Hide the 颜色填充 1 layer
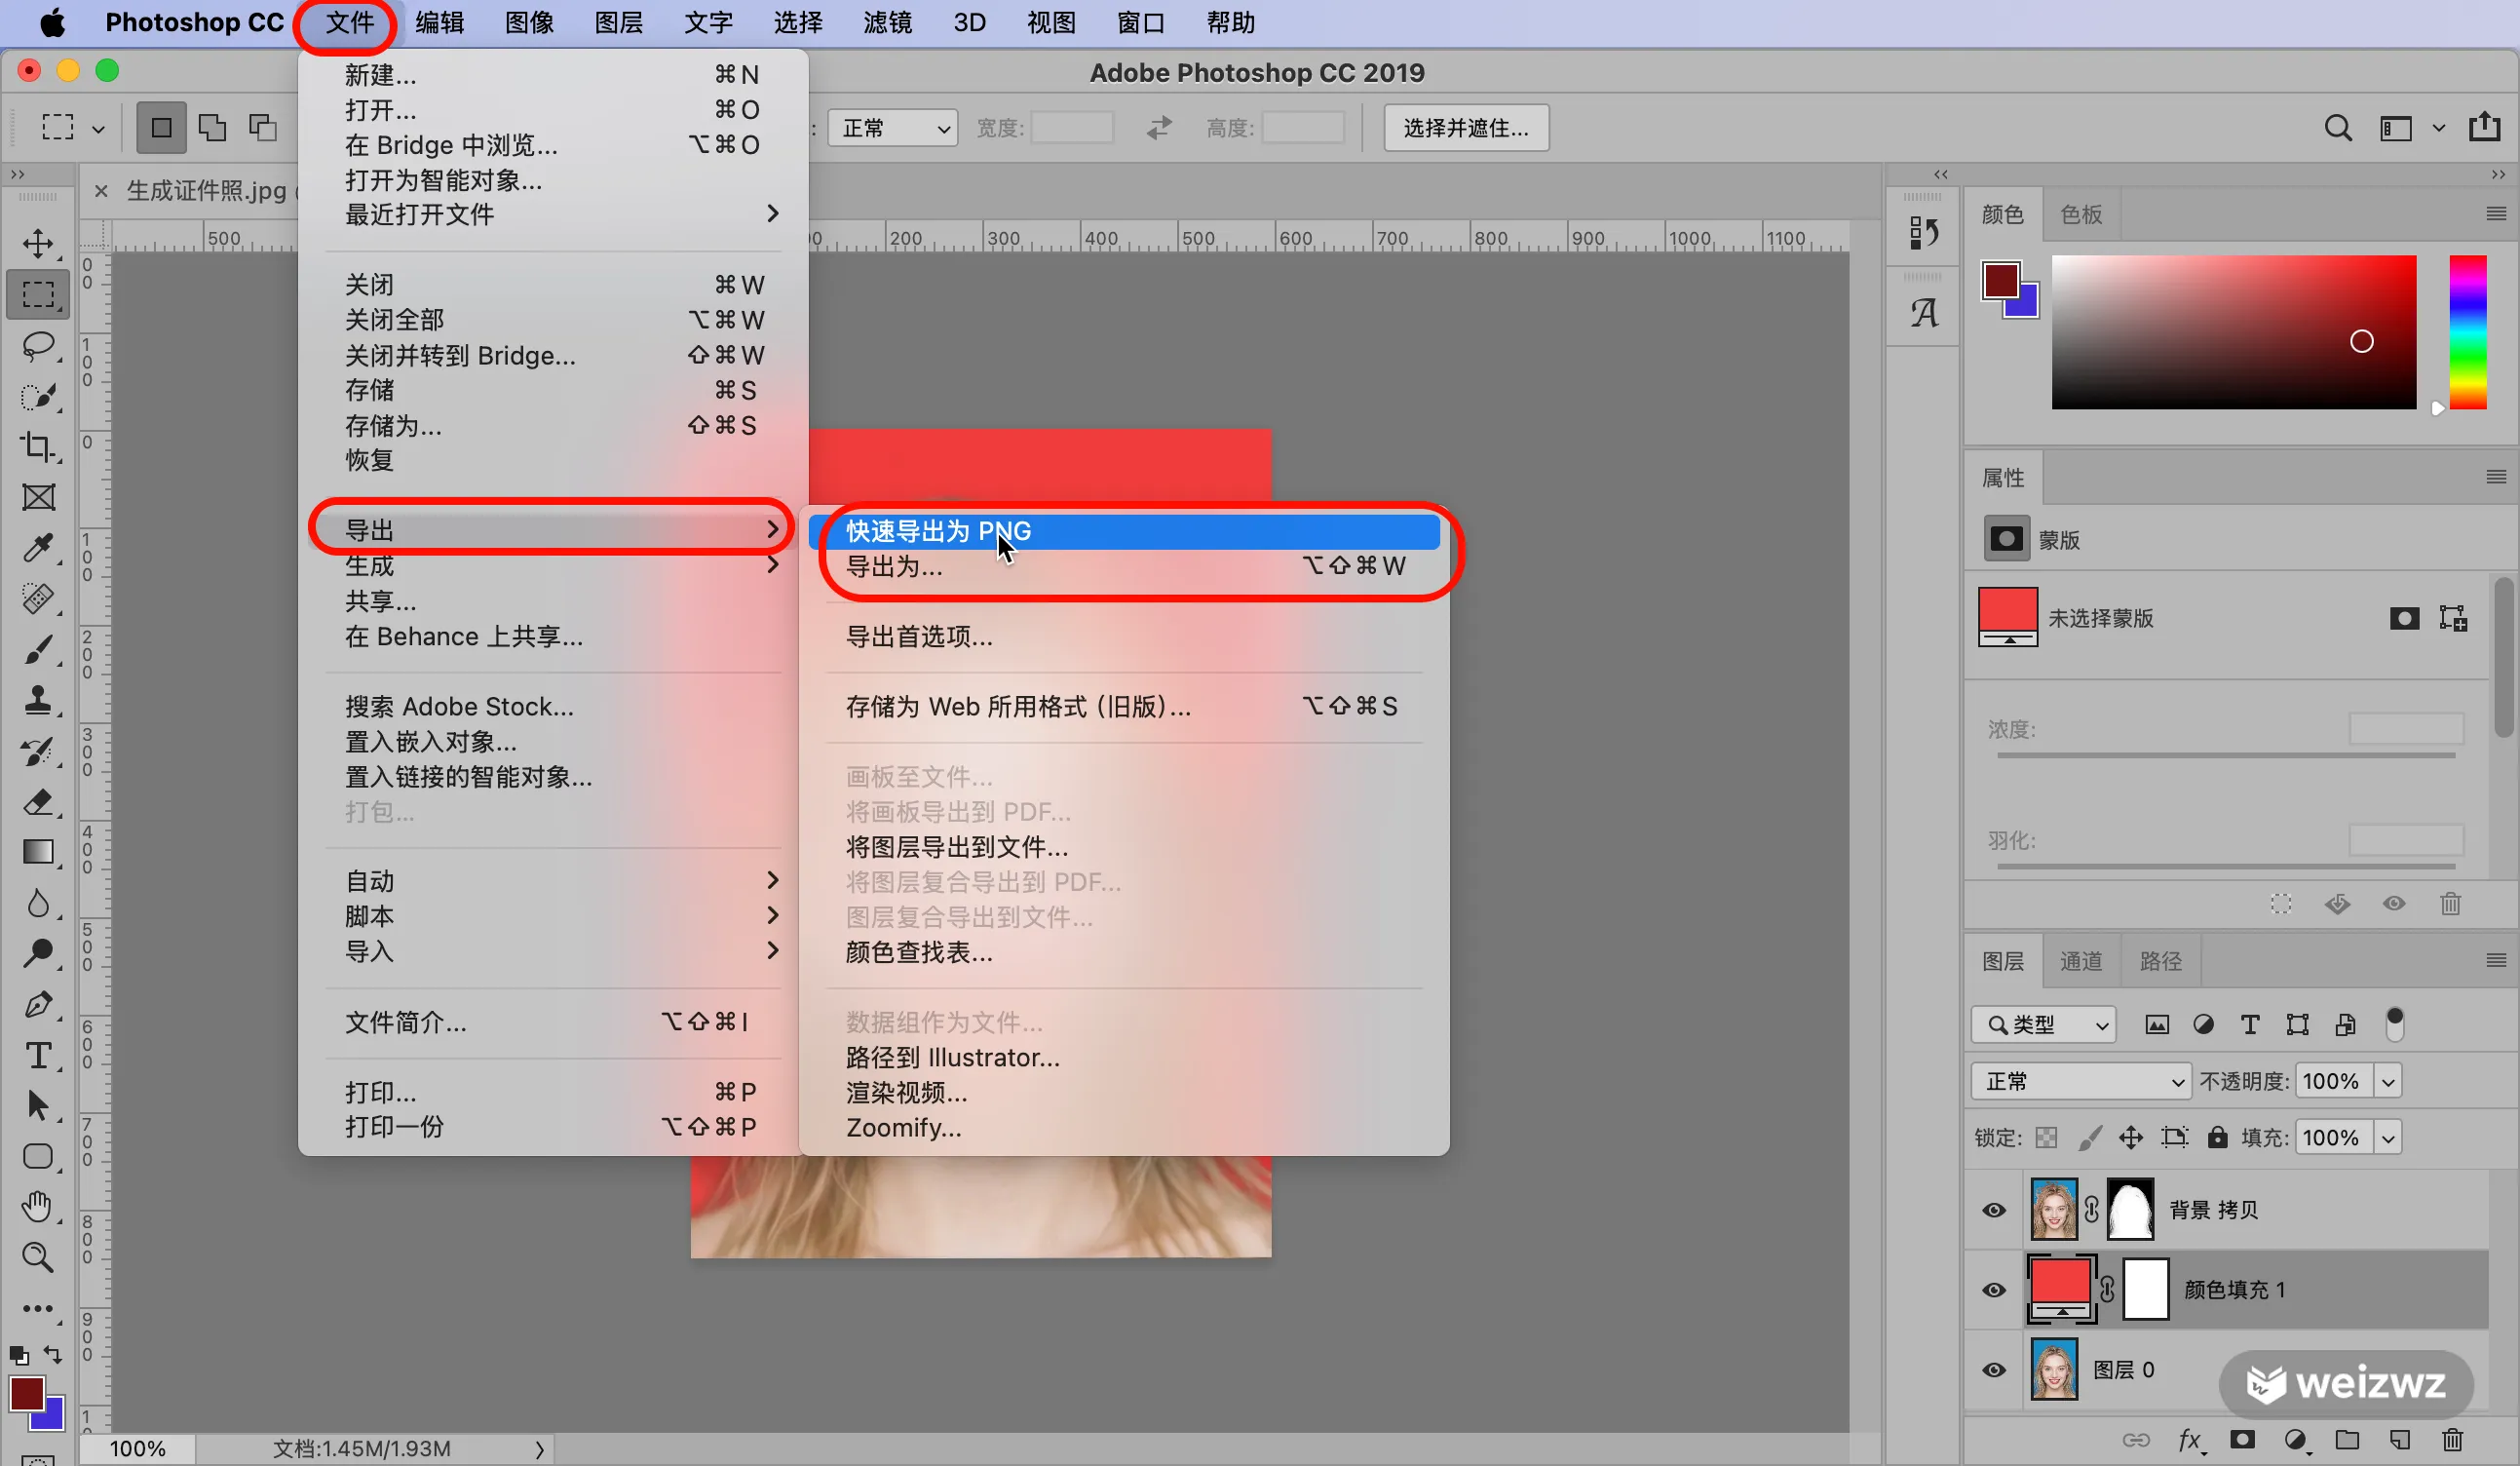Screen dimensions: 2520x1466 [x=1994, y=1290]
